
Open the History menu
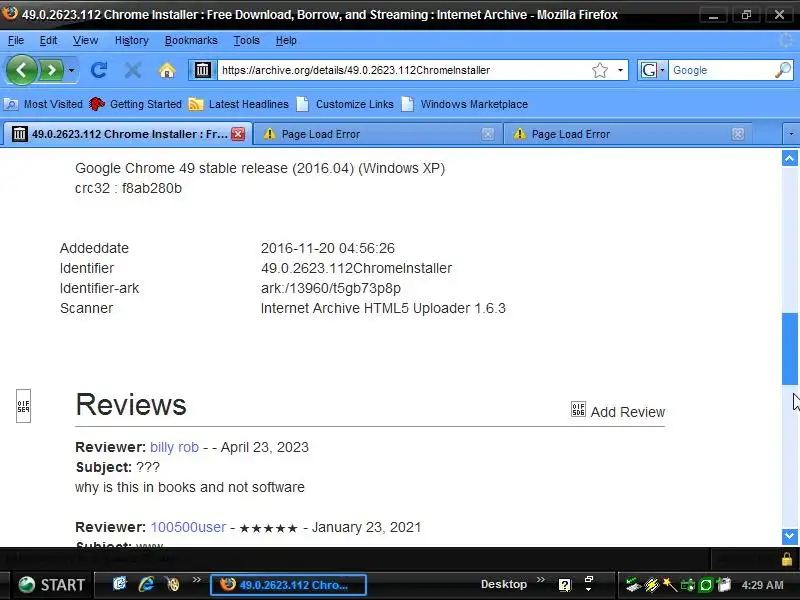[x=132, y=40]
